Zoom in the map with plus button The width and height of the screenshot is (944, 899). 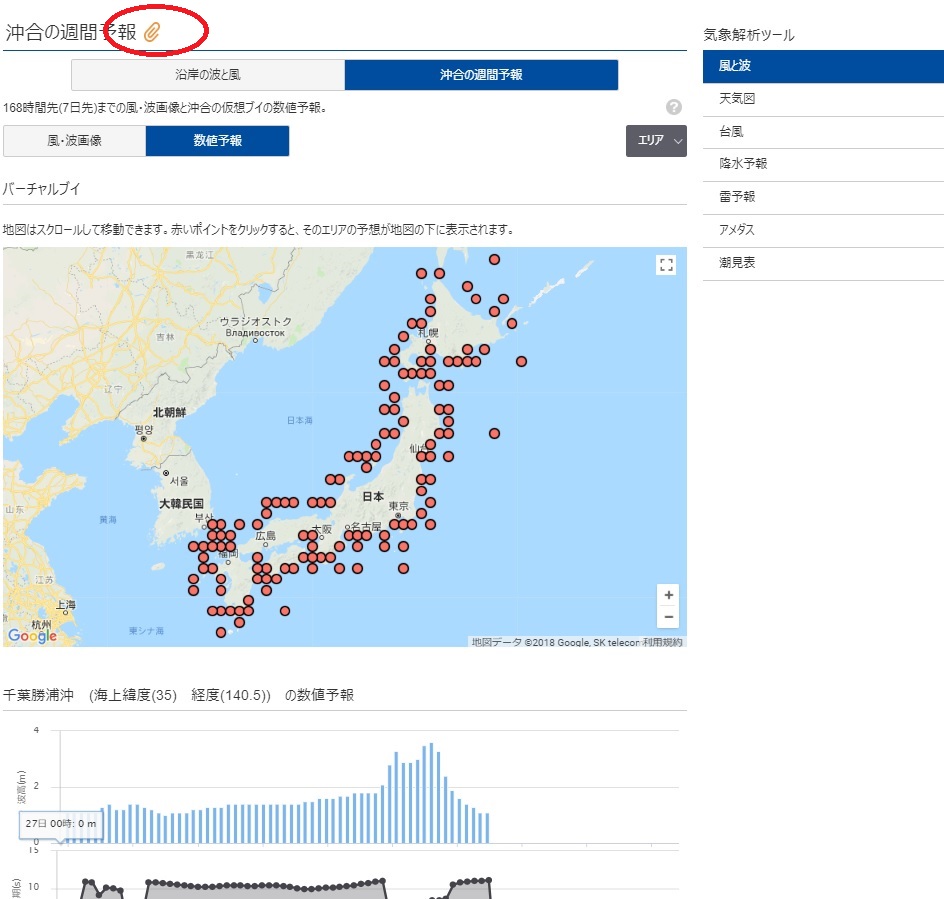click(x=668, y=595)
